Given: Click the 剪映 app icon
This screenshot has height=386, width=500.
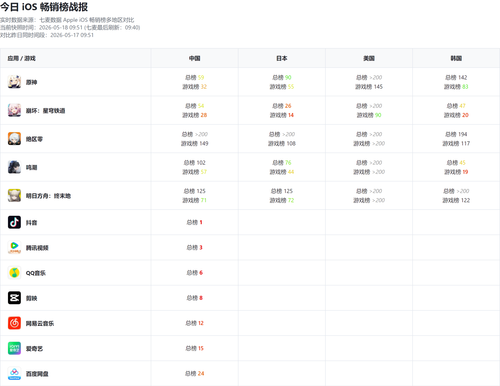Looking at the screenshot, I should 14,298.
